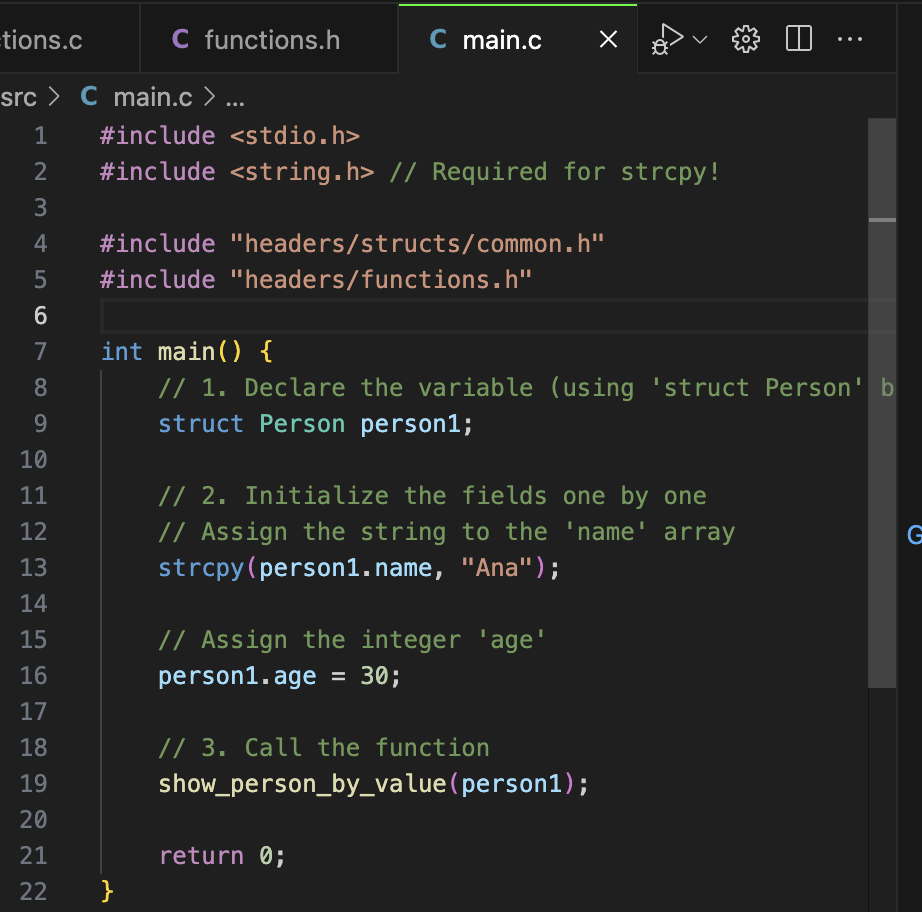Click the show_person_by_value function call
Viewport: 922px width, 912px height.
301,784
